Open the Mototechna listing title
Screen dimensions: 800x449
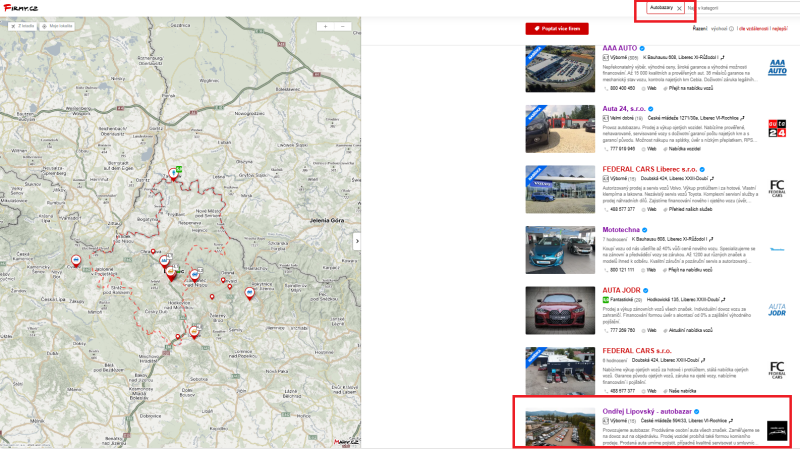pyautogui.click(x=621, y=230)
